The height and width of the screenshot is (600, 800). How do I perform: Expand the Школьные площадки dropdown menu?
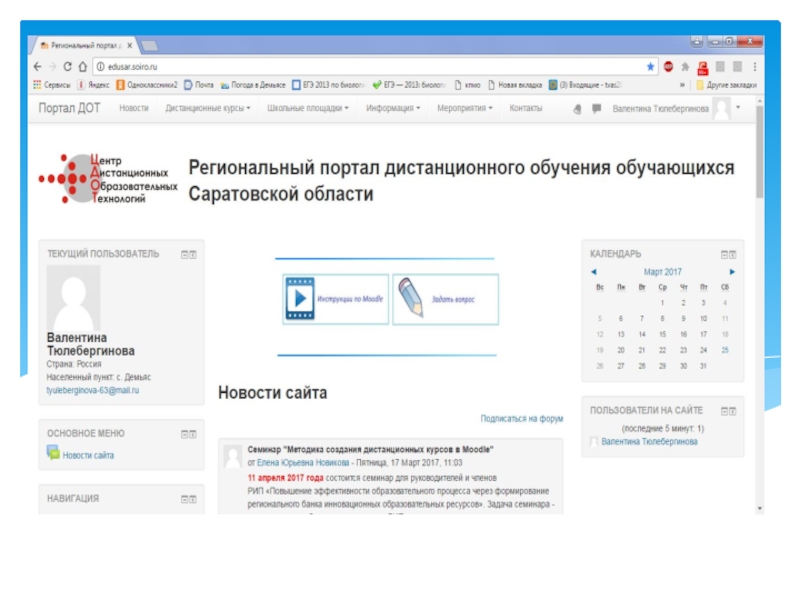308,108
